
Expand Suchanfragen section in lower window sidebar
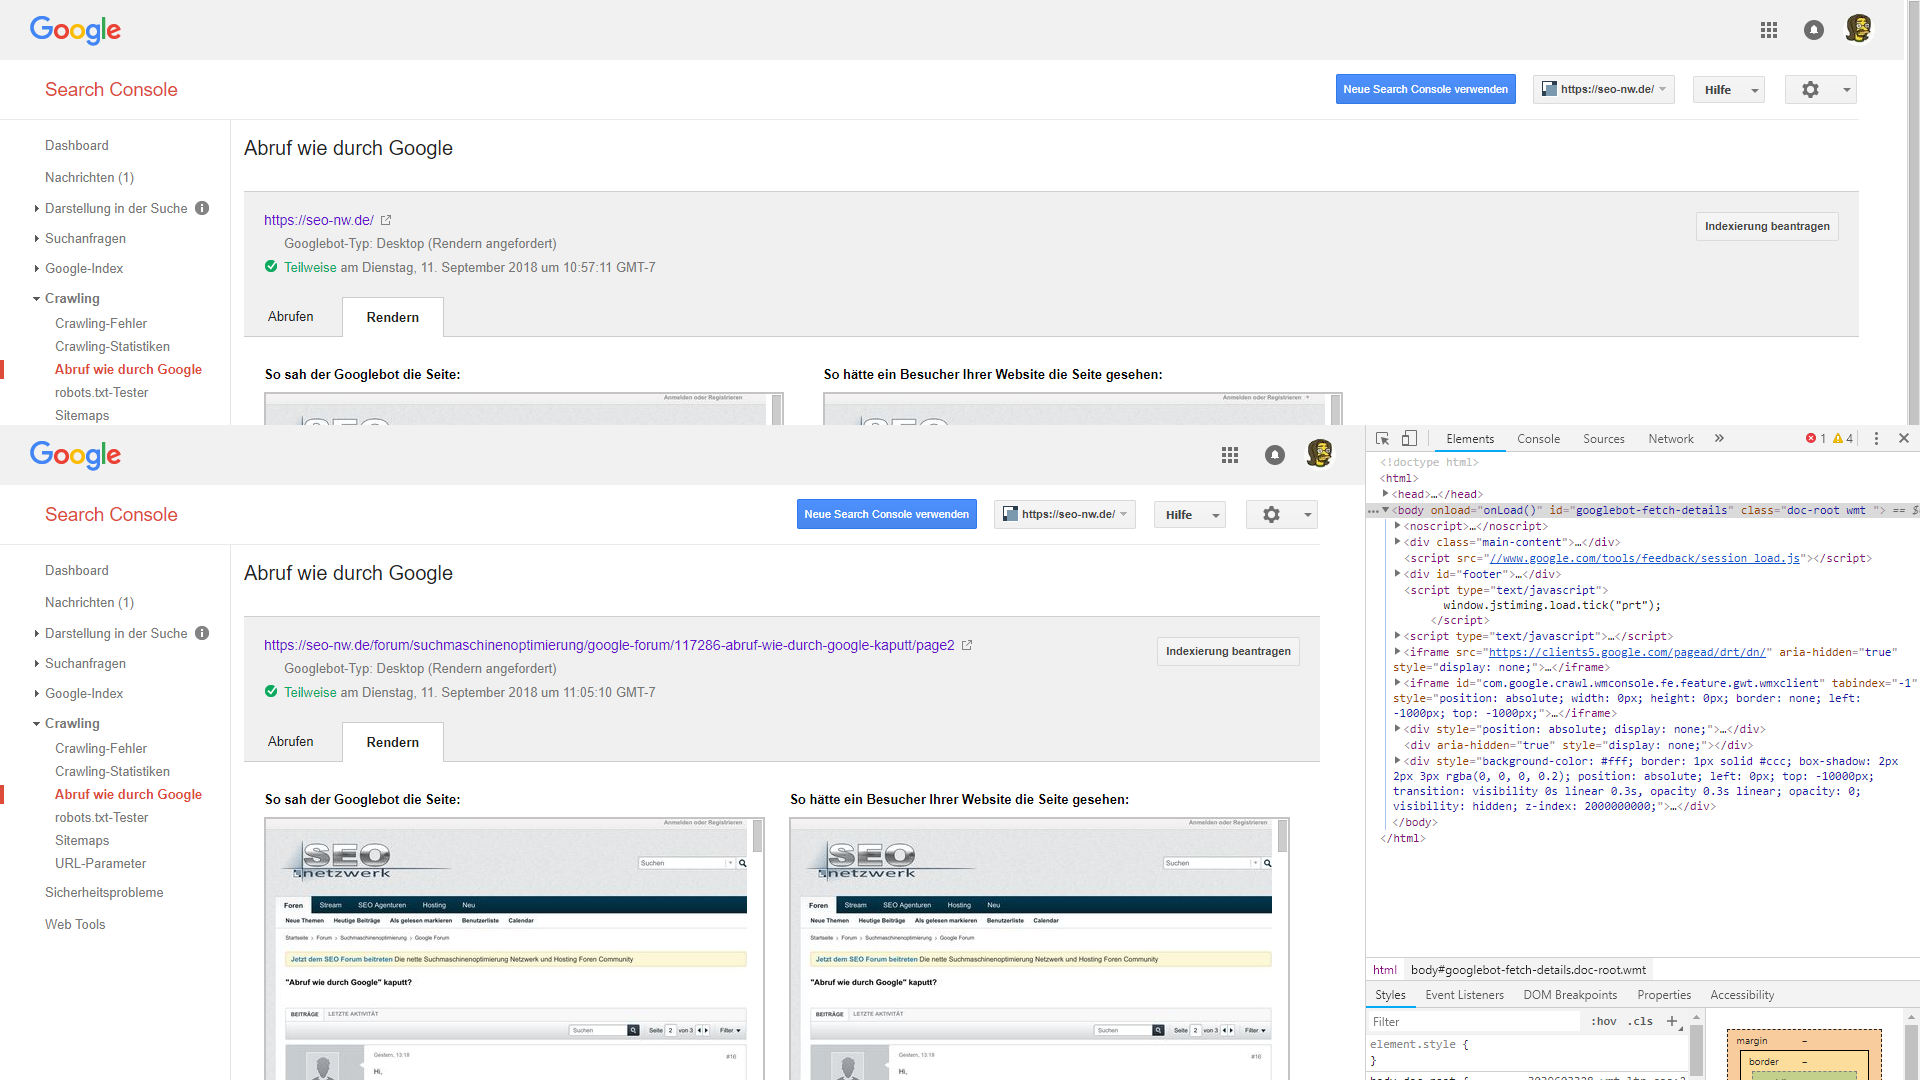coord(37,664)
